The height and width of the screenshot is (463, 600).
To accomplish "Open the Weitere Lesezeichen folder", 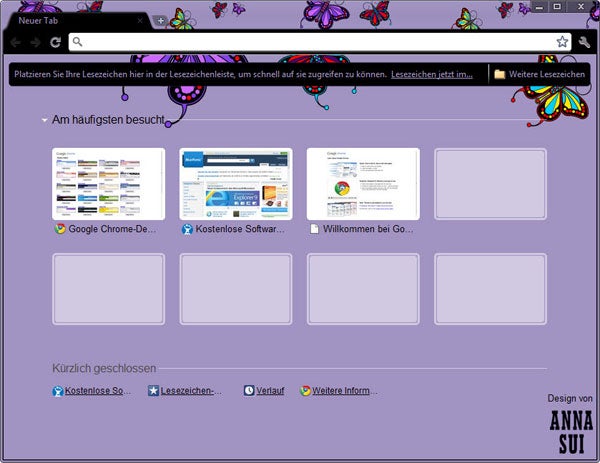I will 539,74.
